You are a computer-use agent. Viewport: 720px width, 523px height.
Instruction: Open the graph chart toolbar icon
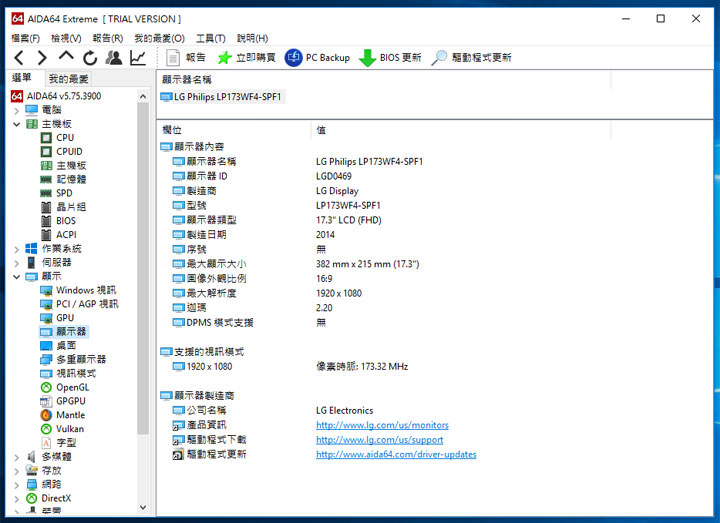click(x=138, y=58)
